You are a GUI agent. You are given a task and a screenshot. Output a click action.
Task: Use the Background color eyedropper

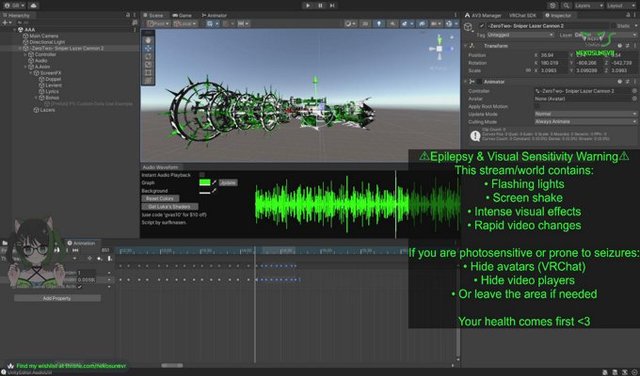click(214, 191)
